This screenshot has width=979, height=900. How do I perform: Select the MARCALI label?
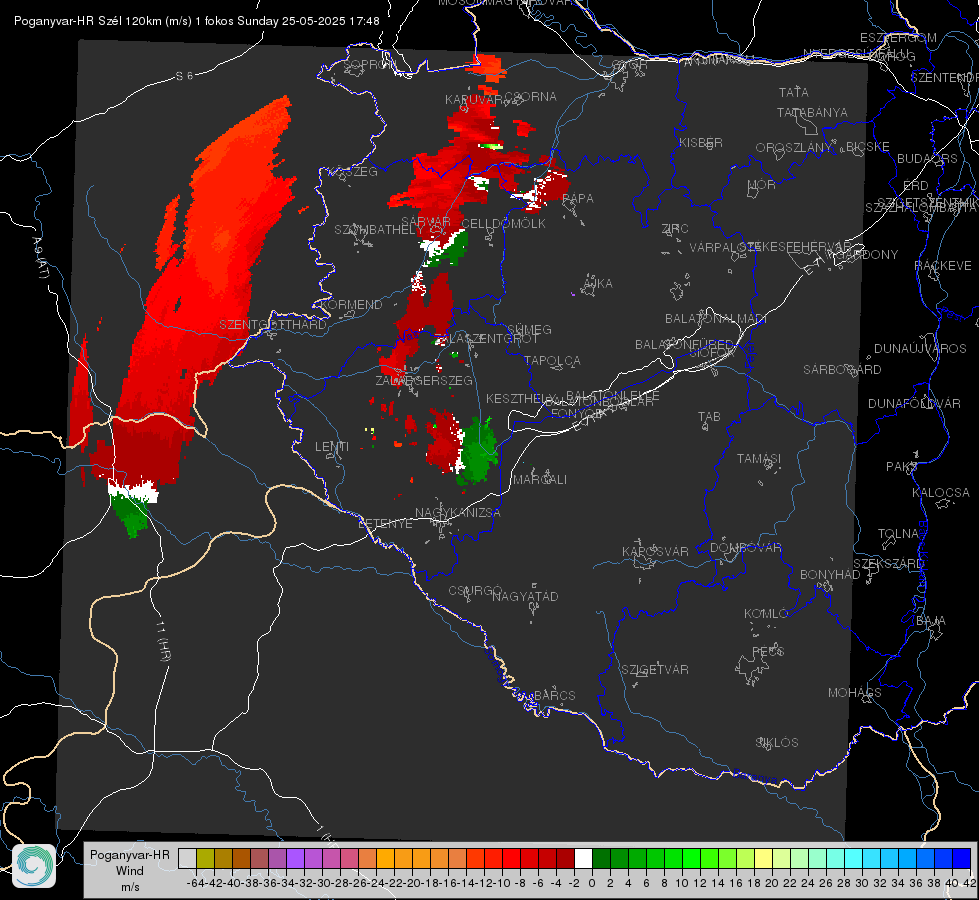click(x=539, y=480)
